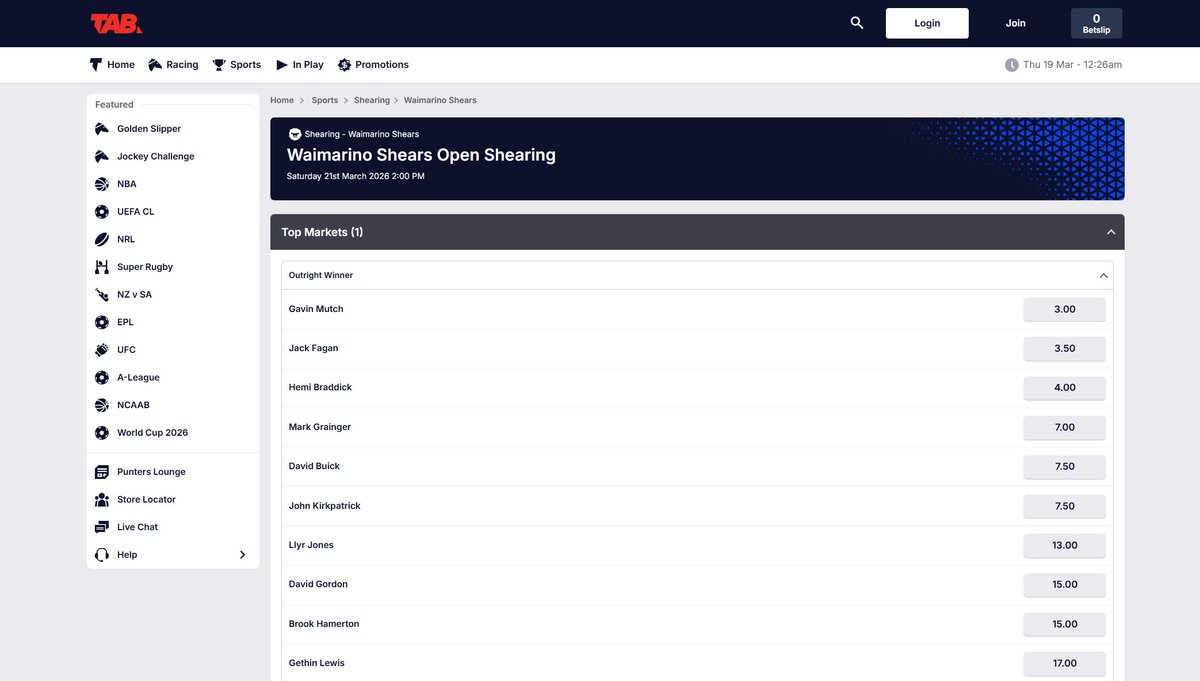Click the Home breadcrumb link
Viewport: 1200px width, 681px height.
point(282,100)
